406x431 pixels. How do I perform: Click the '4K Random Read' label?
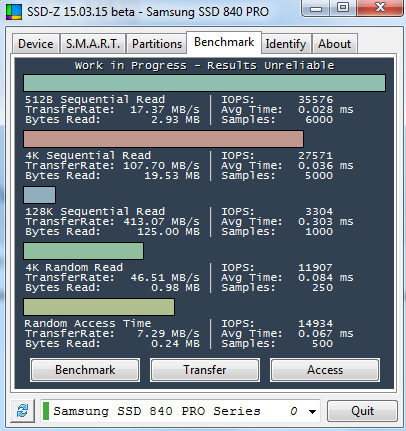[74, 267]
